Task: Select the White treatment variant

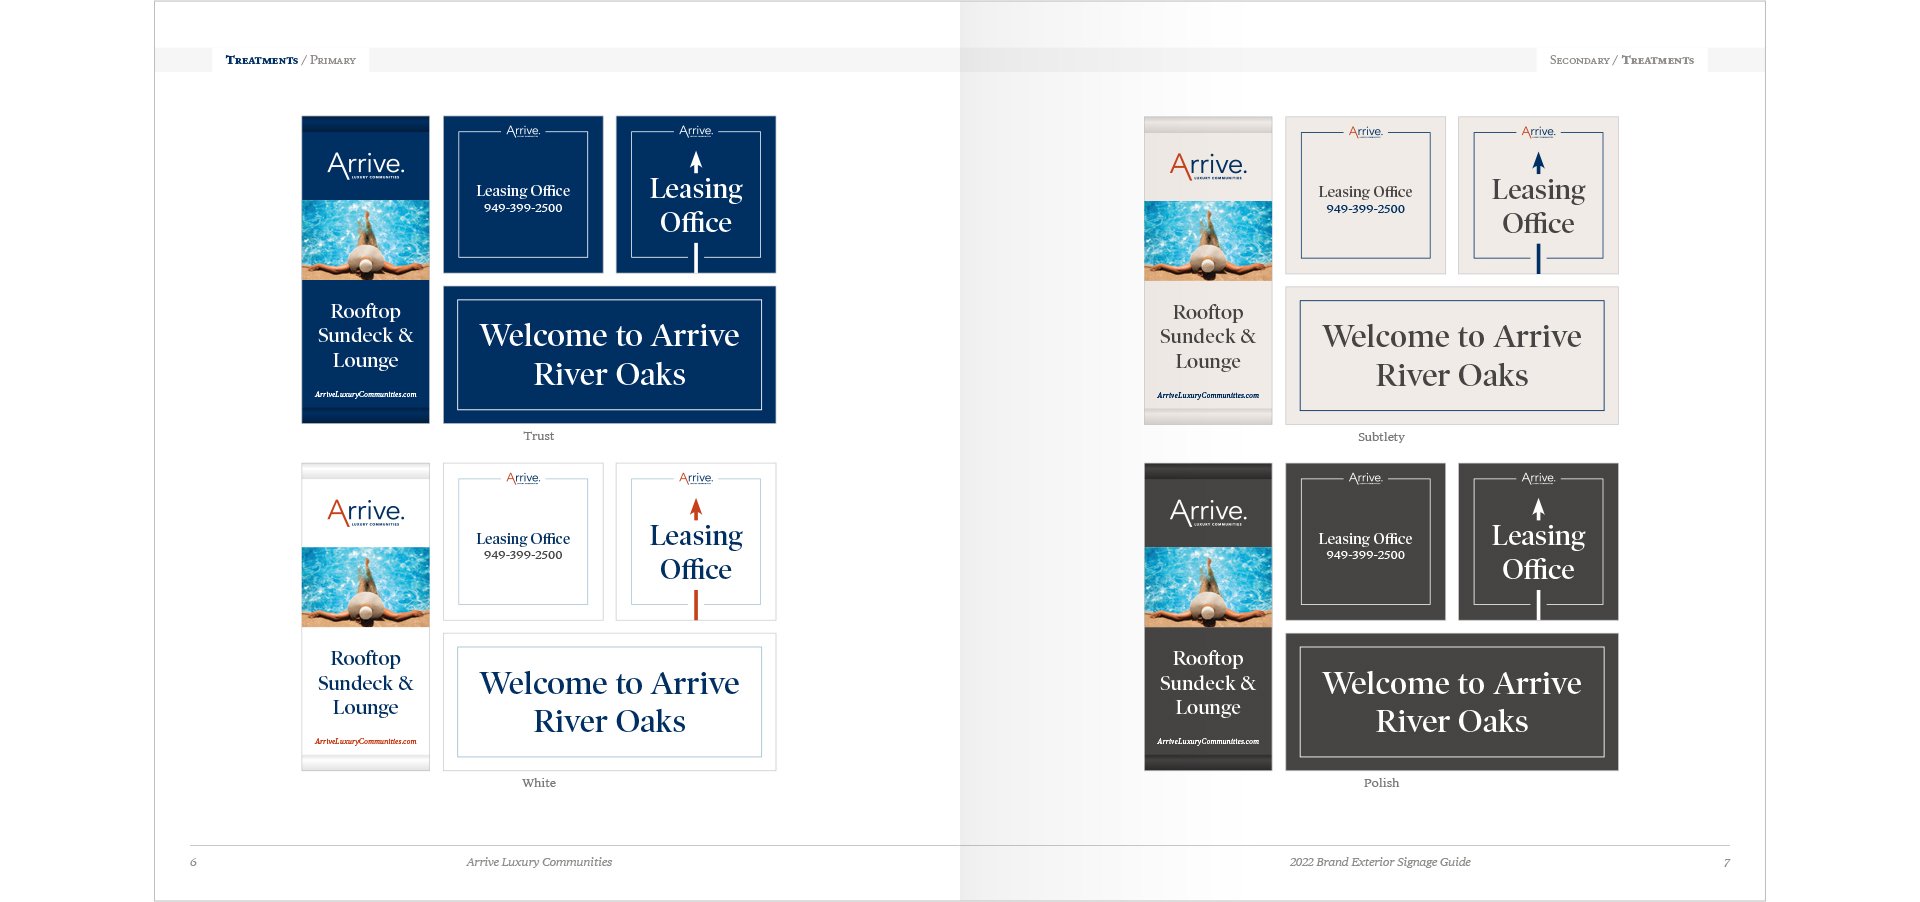Action: pyautogui.click(x=538, y=783)
